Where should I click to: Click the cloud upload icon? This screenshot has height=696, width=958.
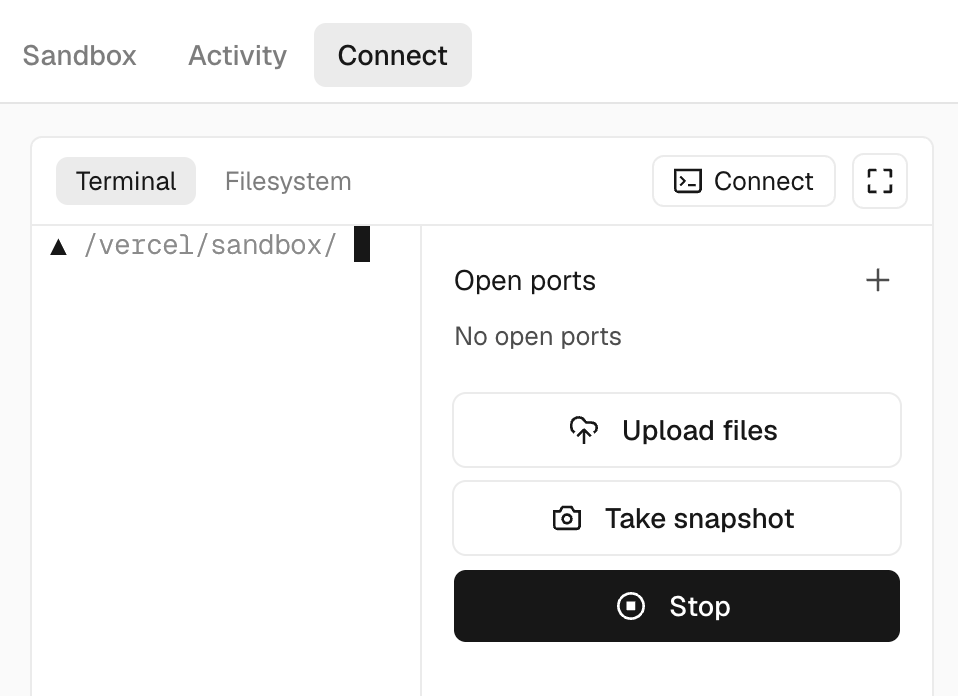pos(583,430)
